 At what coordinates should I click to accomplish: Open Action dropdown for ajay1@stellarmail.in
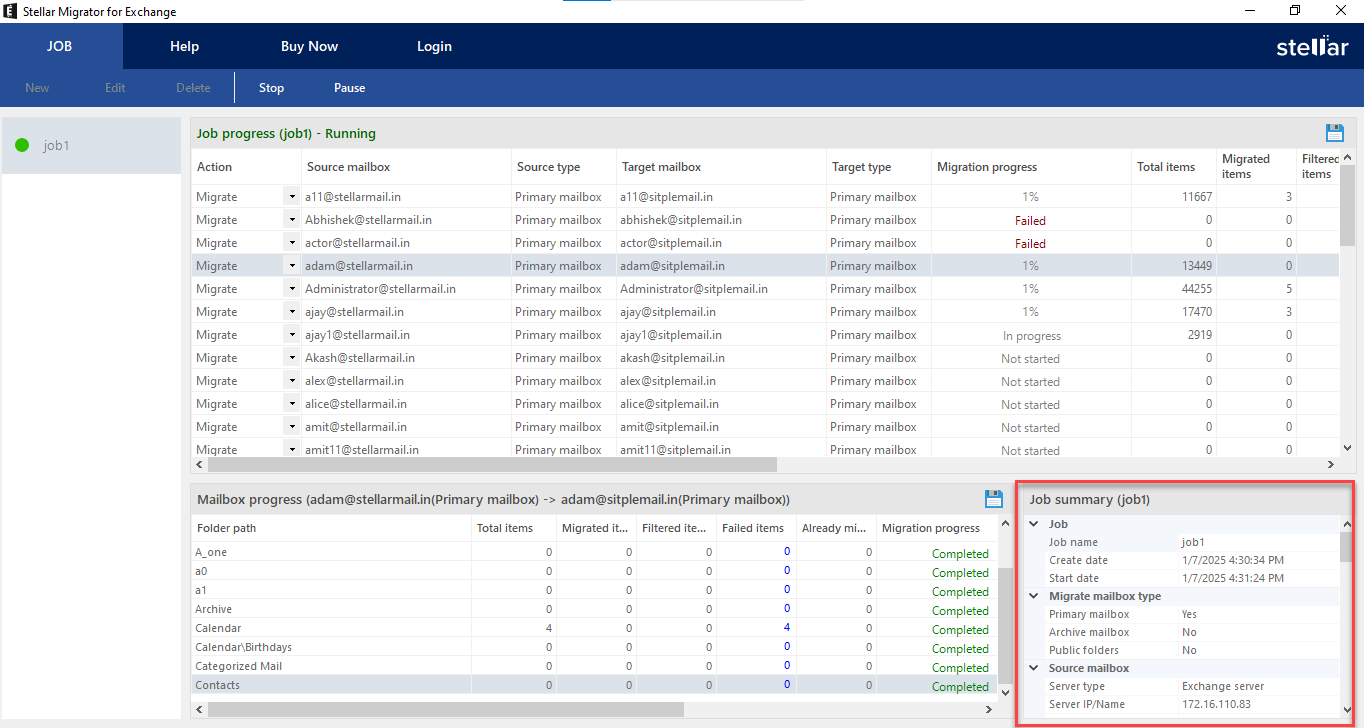tap(292, 335)
